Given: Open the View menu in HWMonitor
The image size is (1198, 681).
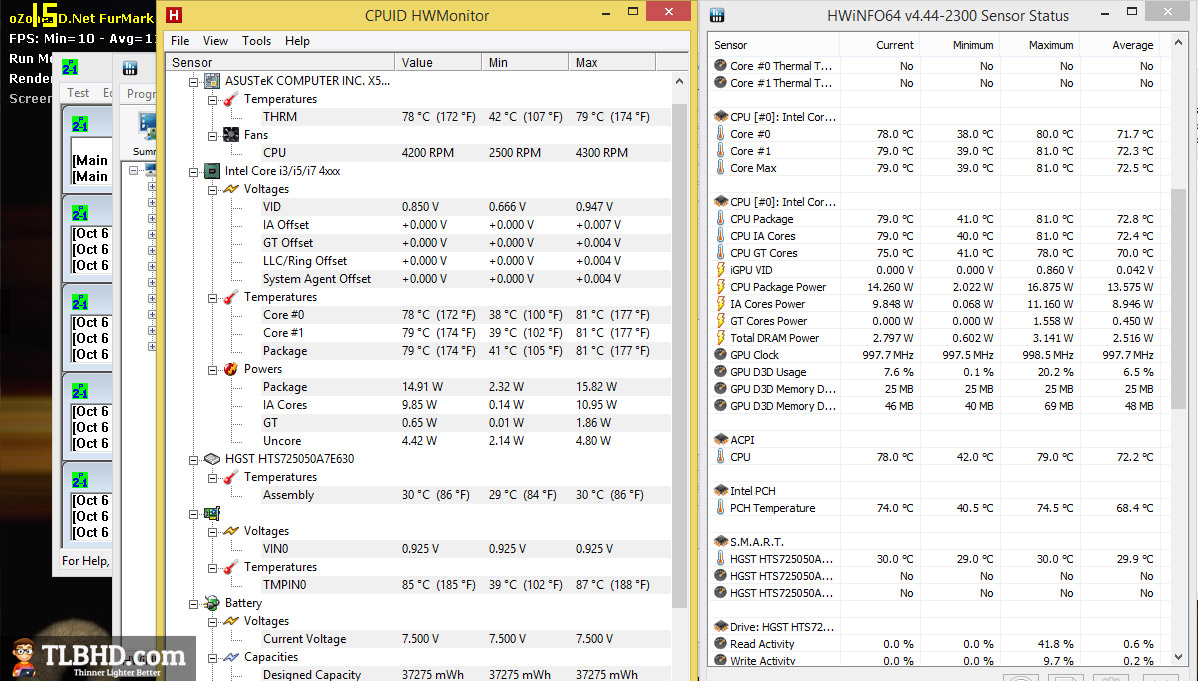Looking at the screenshot, I should pos(215,41).
